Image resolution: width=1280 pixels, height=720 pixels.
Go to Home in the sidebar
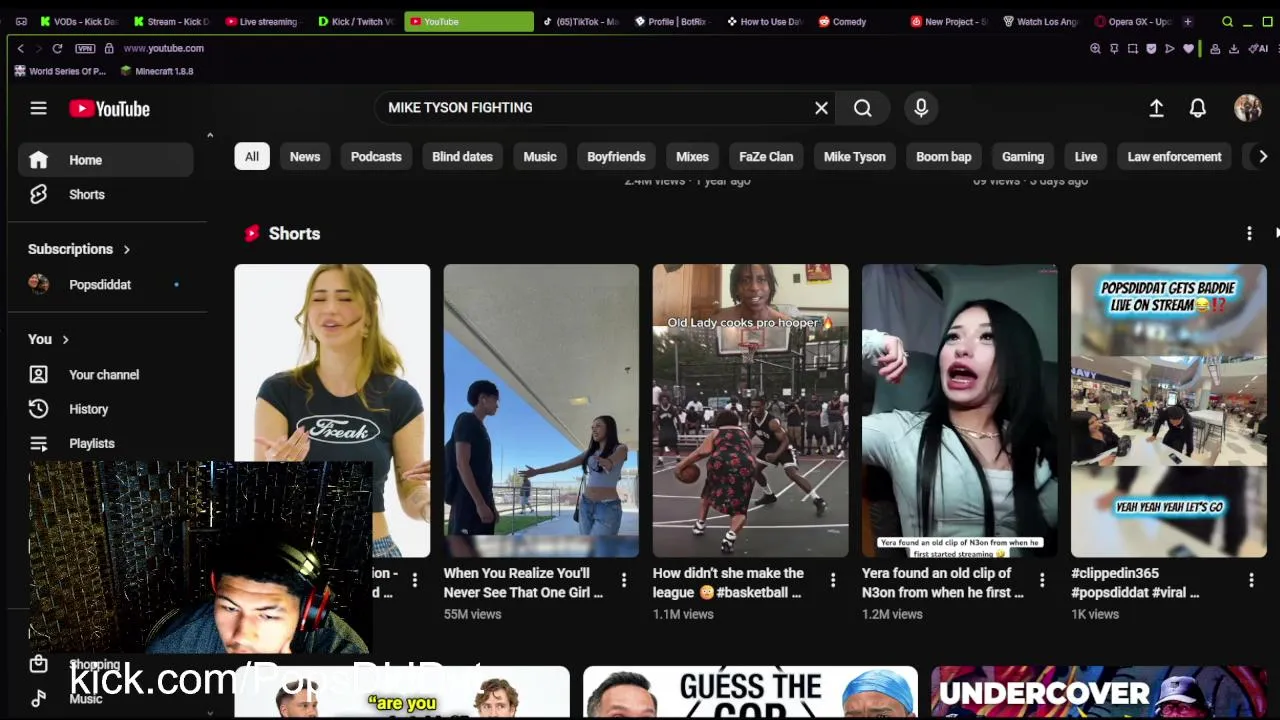coord(105,160)
